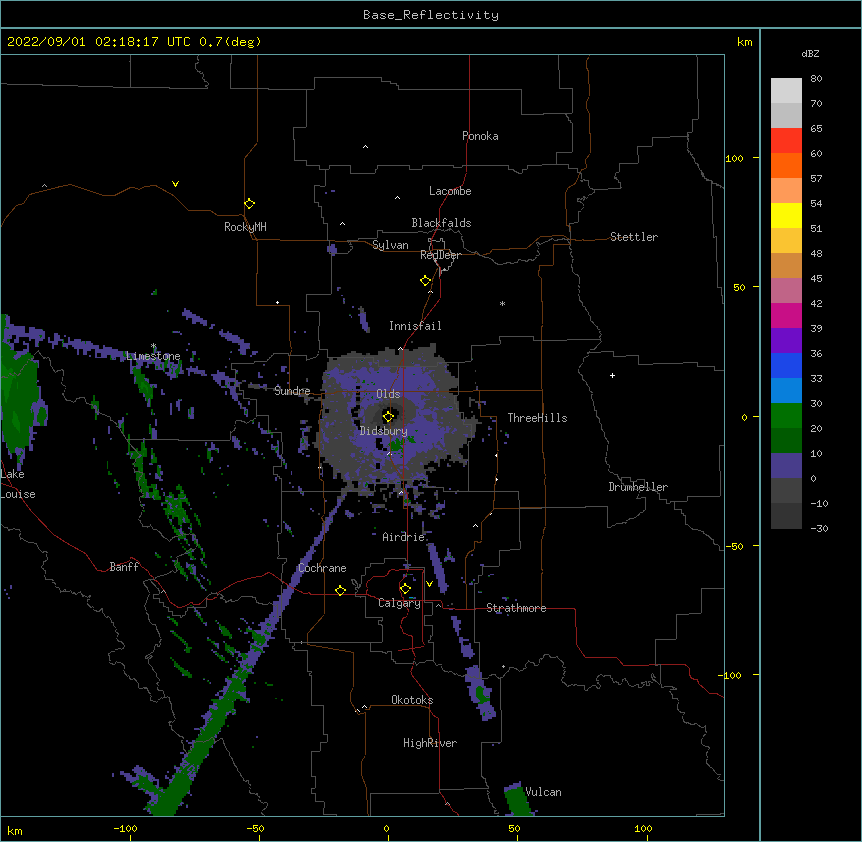
Task: Click the ThreeHills label
Action: [x=537, y=418]
